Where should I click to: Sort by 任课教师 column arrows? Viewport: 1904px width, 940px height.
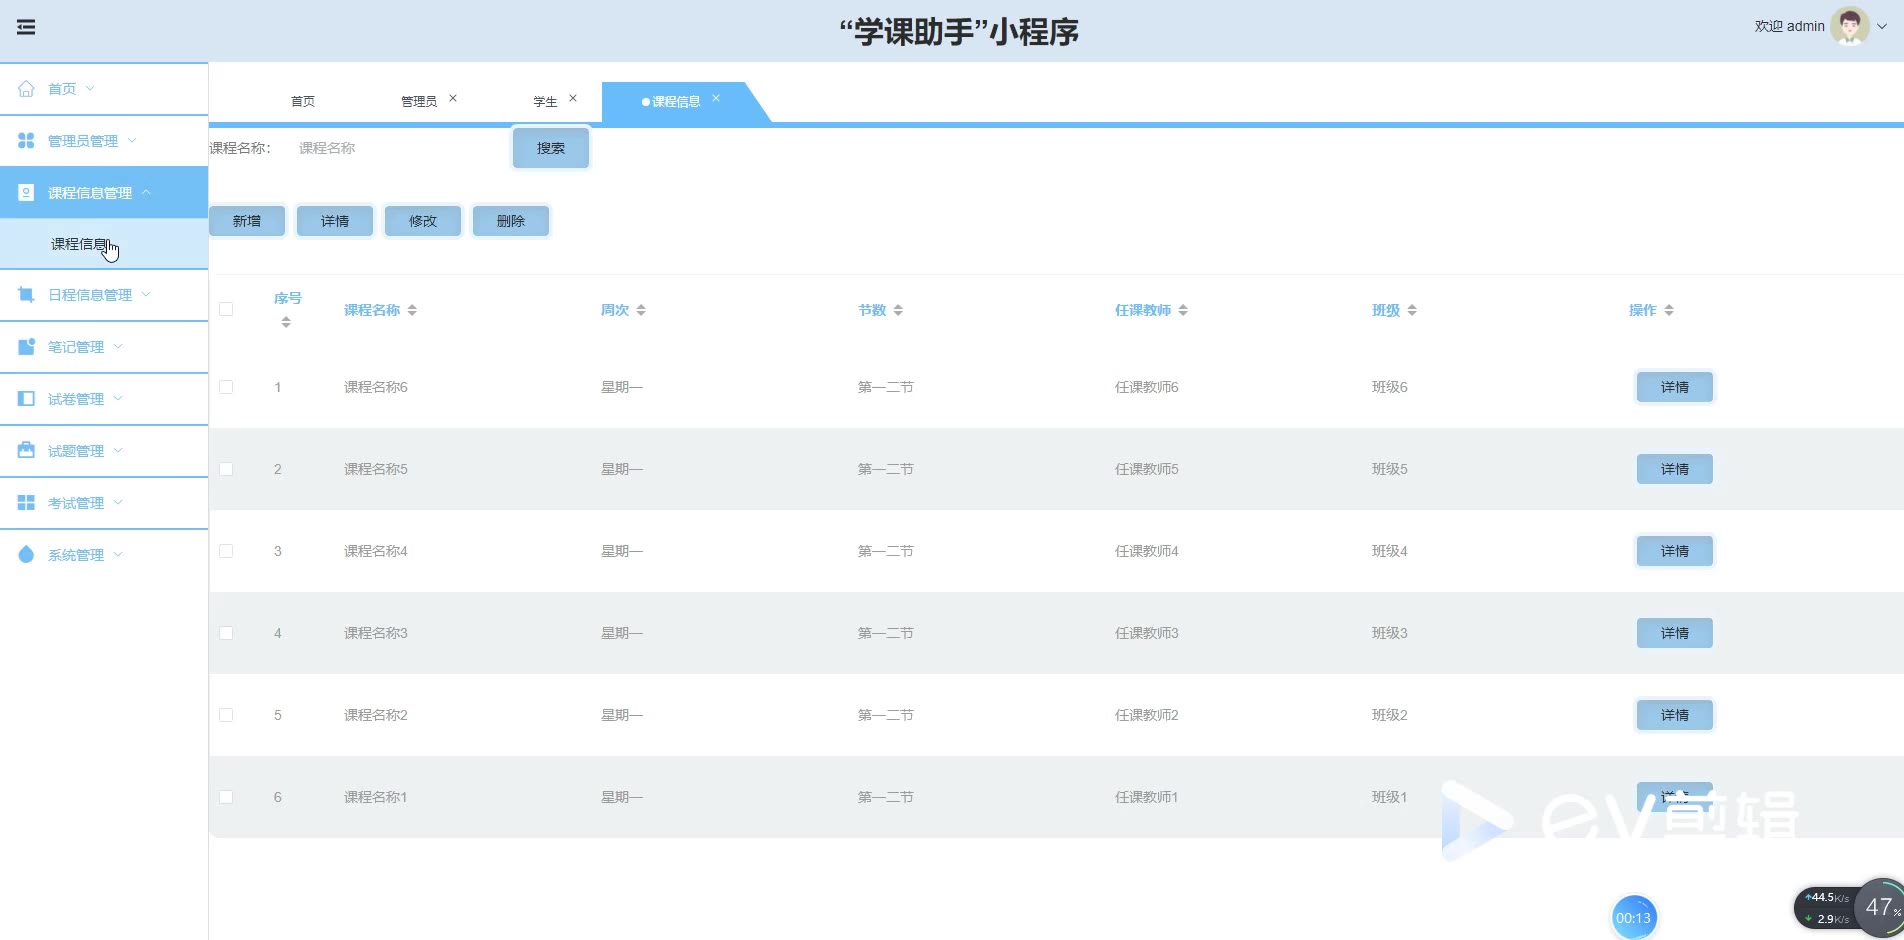pyautogui.click(x=1183, y=310)
